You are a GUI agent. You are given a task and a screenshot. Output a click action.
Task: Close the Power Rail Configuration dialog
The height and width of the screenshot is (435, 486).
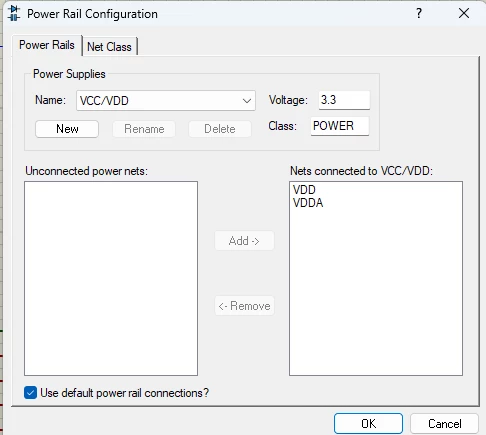click(464, 13)
